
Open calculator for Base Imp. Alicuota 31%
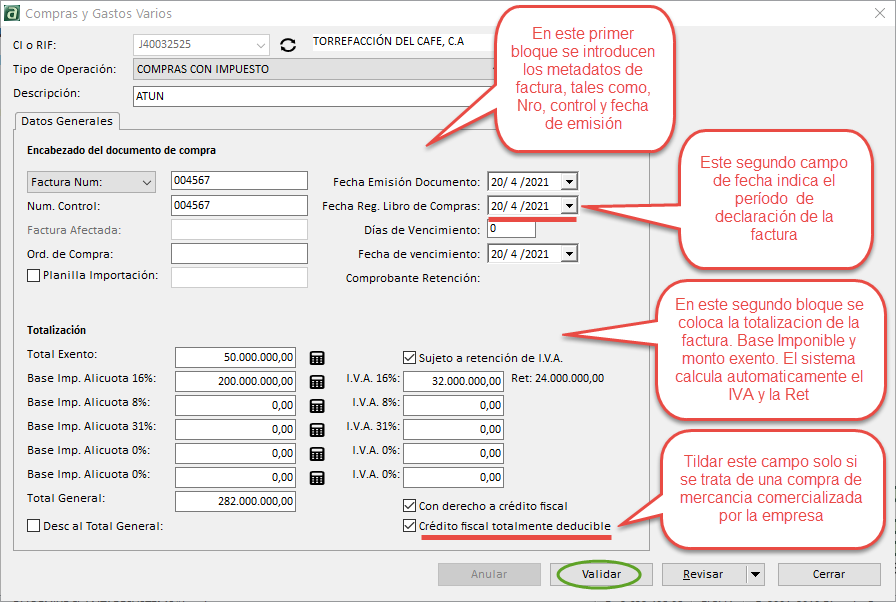point(317,430)
